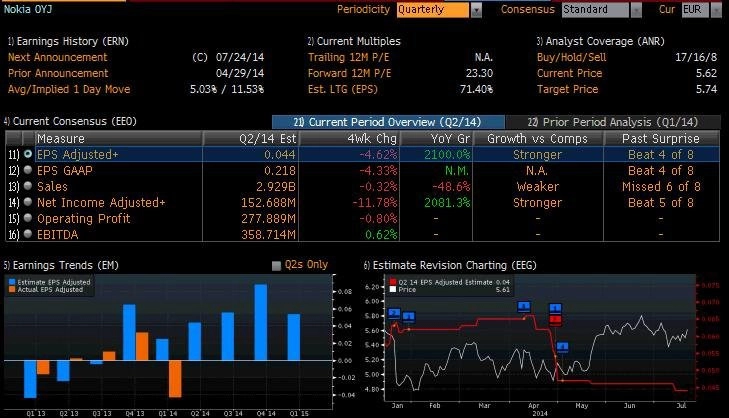Click the Buy/Hold/Sell value 17/16/8
The width and height of the screenshot is (729, 418).
[x=696, y=57]
